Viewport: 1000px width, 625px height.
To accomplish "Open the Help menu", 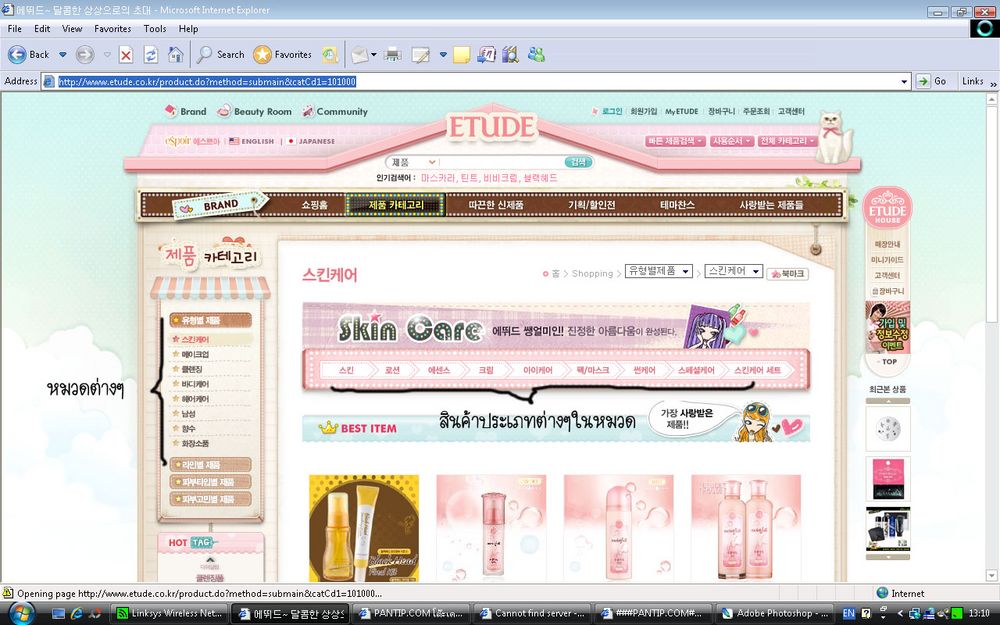I will click(188, 29).
